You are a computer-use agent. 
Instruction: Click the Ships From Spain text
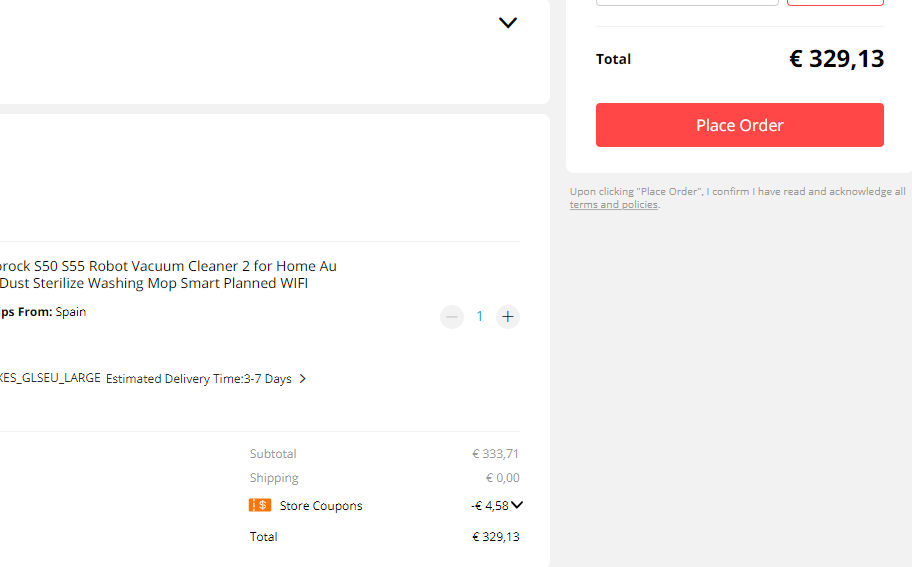tap(43, 312)
